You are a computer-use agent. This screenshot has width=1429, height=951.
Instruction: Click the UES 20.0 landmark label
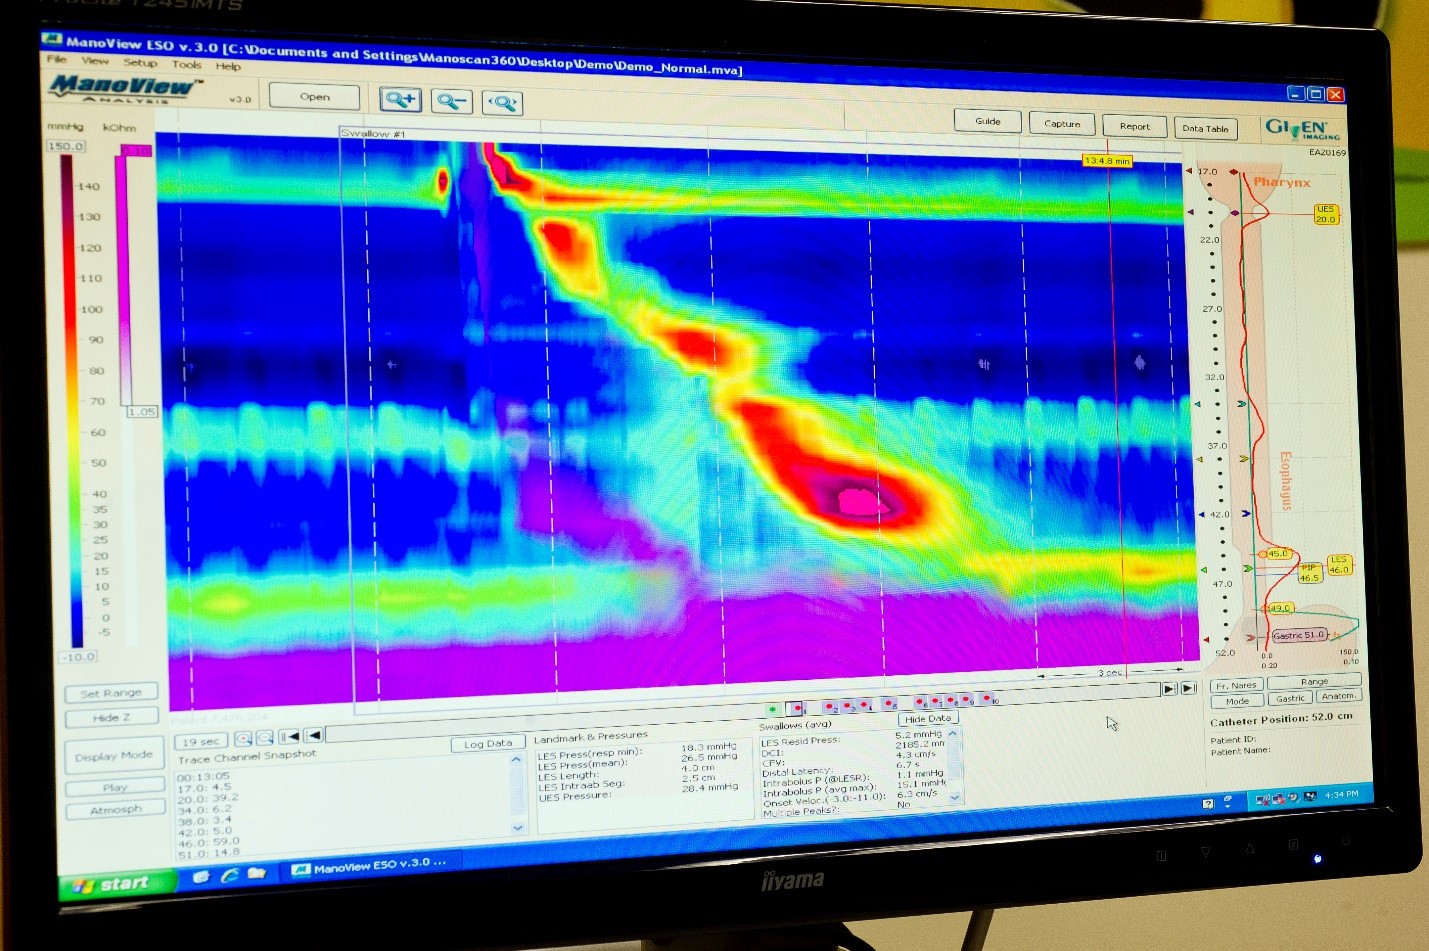point(1325,214)
